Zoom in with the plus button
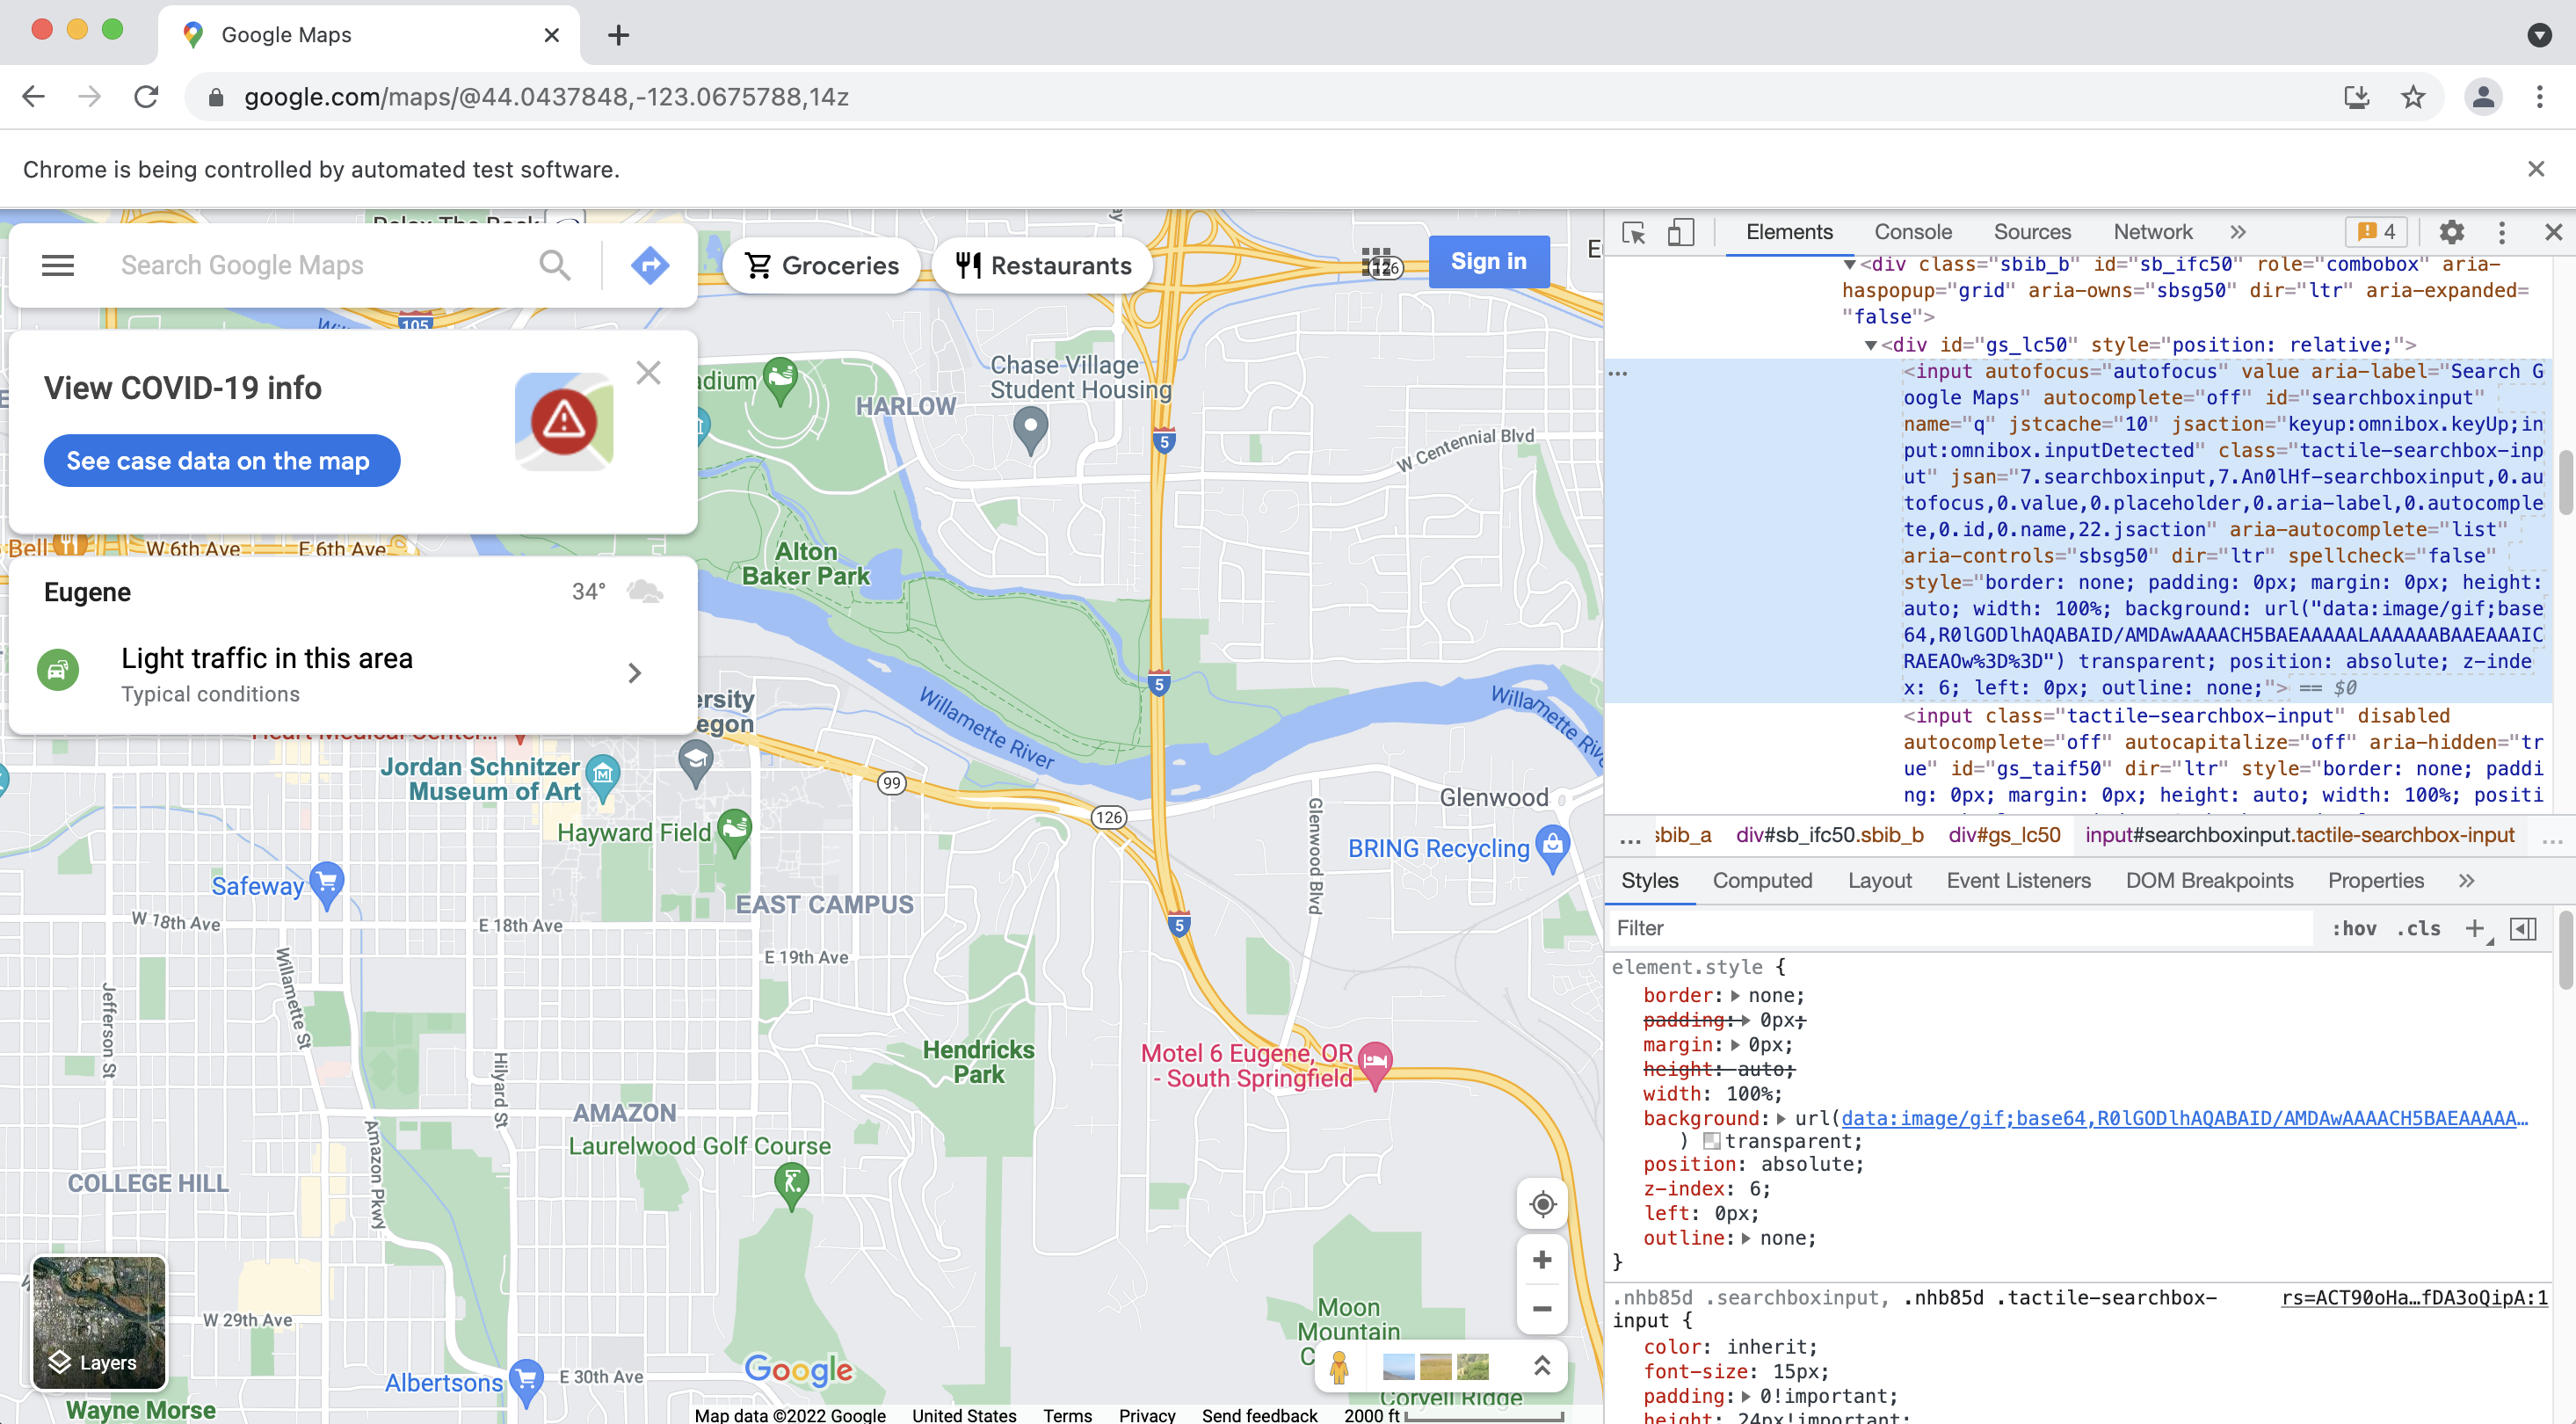 tap(1542, 1260)
